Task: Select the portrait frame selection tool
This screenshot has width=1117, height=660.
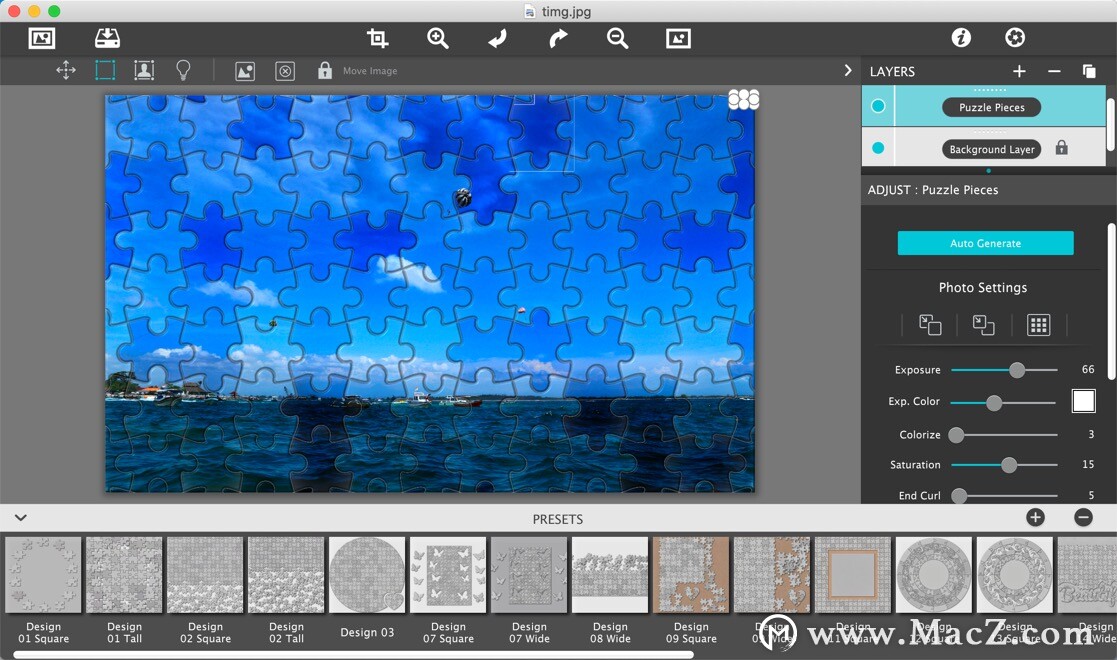Action: pyautogui.click(x=144, y=70)
